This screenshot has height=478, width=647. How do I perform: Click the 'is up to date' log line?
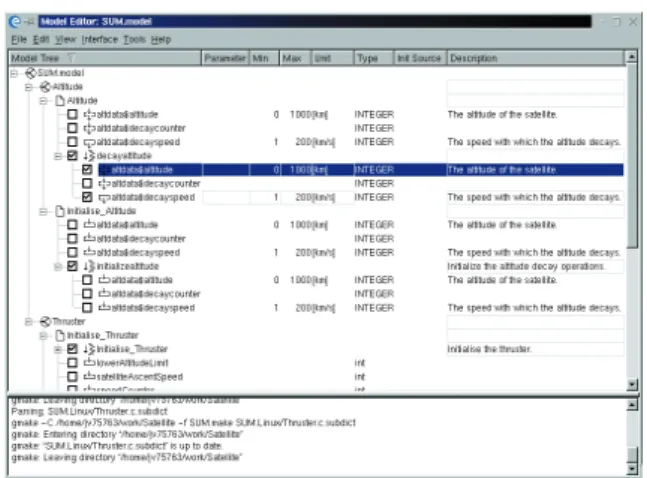(x=117, y=446)
